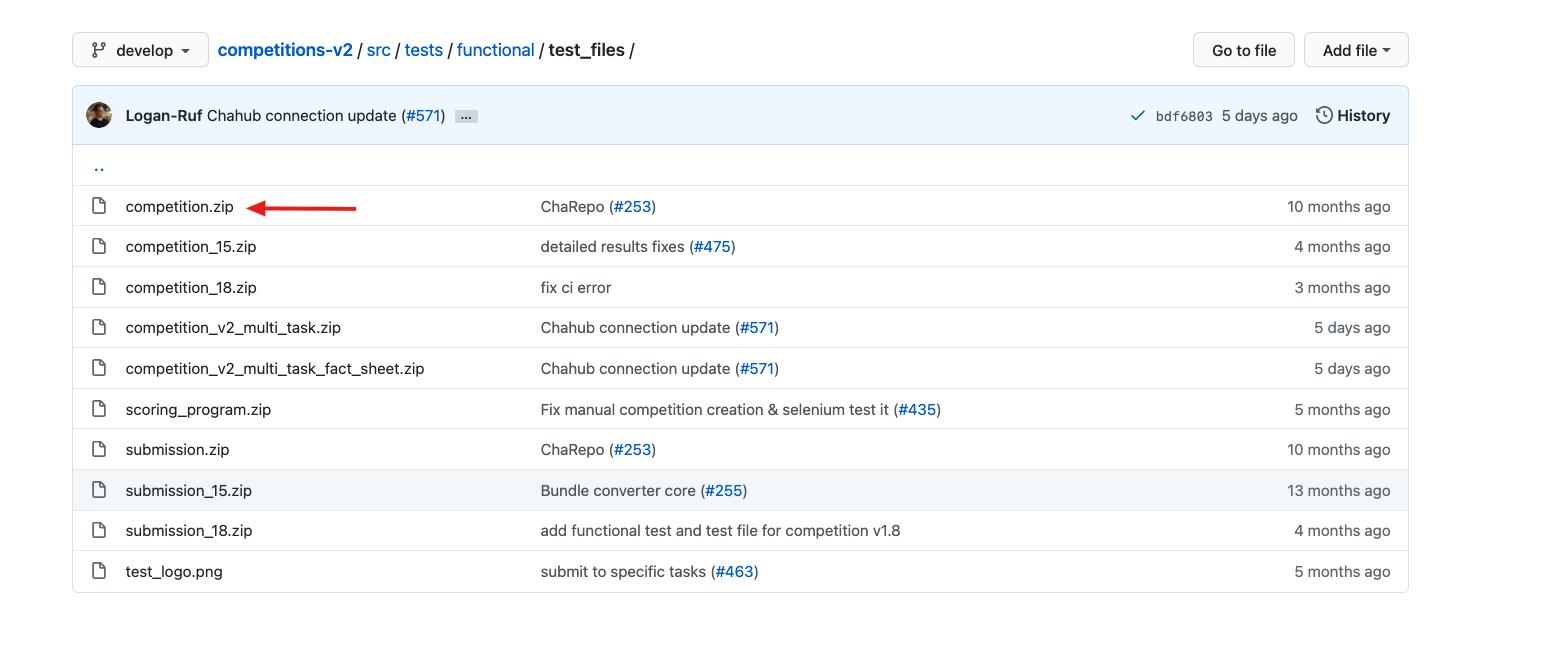Navigate to the functional breadcrumb folder
This screenshot has width=1548, height=645.
click(495, 50)
